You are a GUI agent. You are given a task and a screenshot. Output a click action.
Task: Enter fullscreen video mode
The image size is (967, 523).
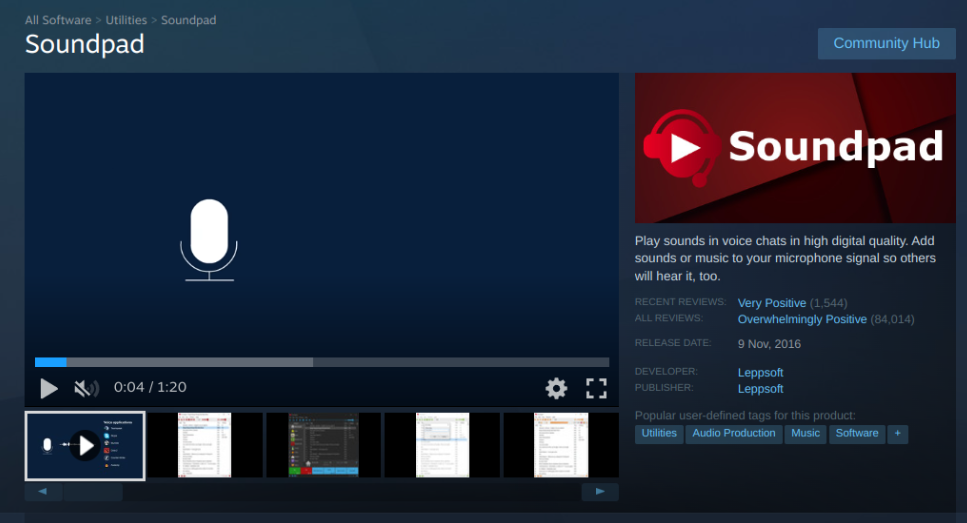pos(596,388)
